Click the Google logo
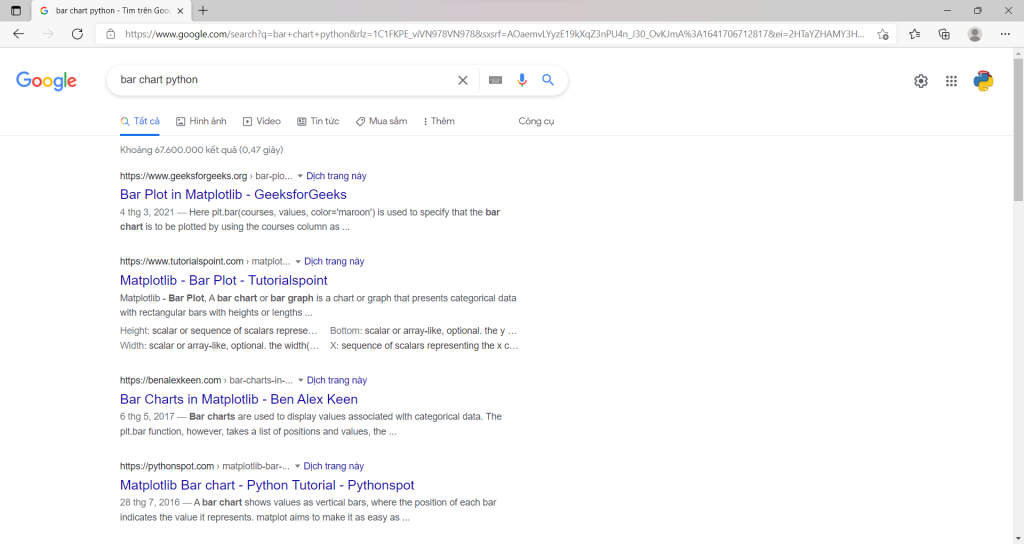The width and height of the screenshot is (1024, 544). tap(46, 80)
